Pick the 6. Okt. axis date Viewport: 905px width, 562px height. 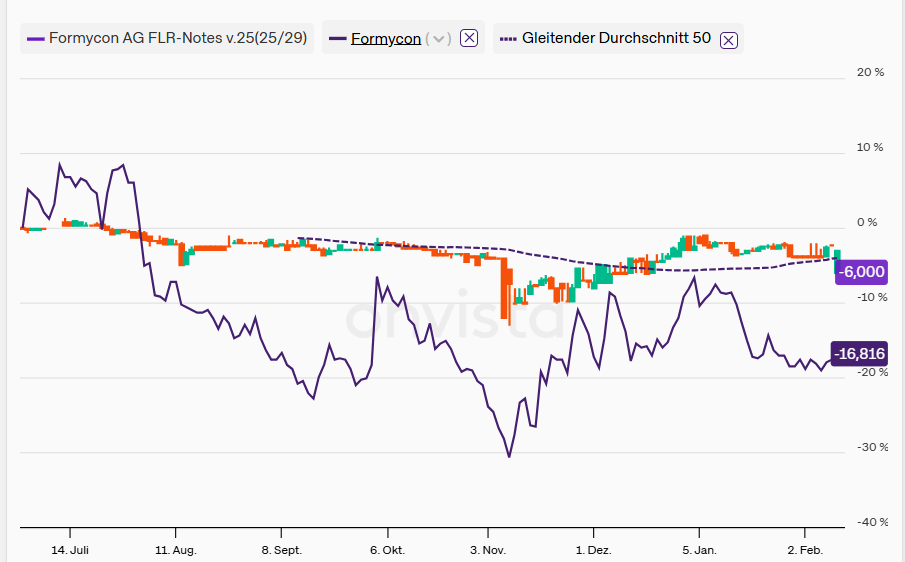[x=386, y=550]
